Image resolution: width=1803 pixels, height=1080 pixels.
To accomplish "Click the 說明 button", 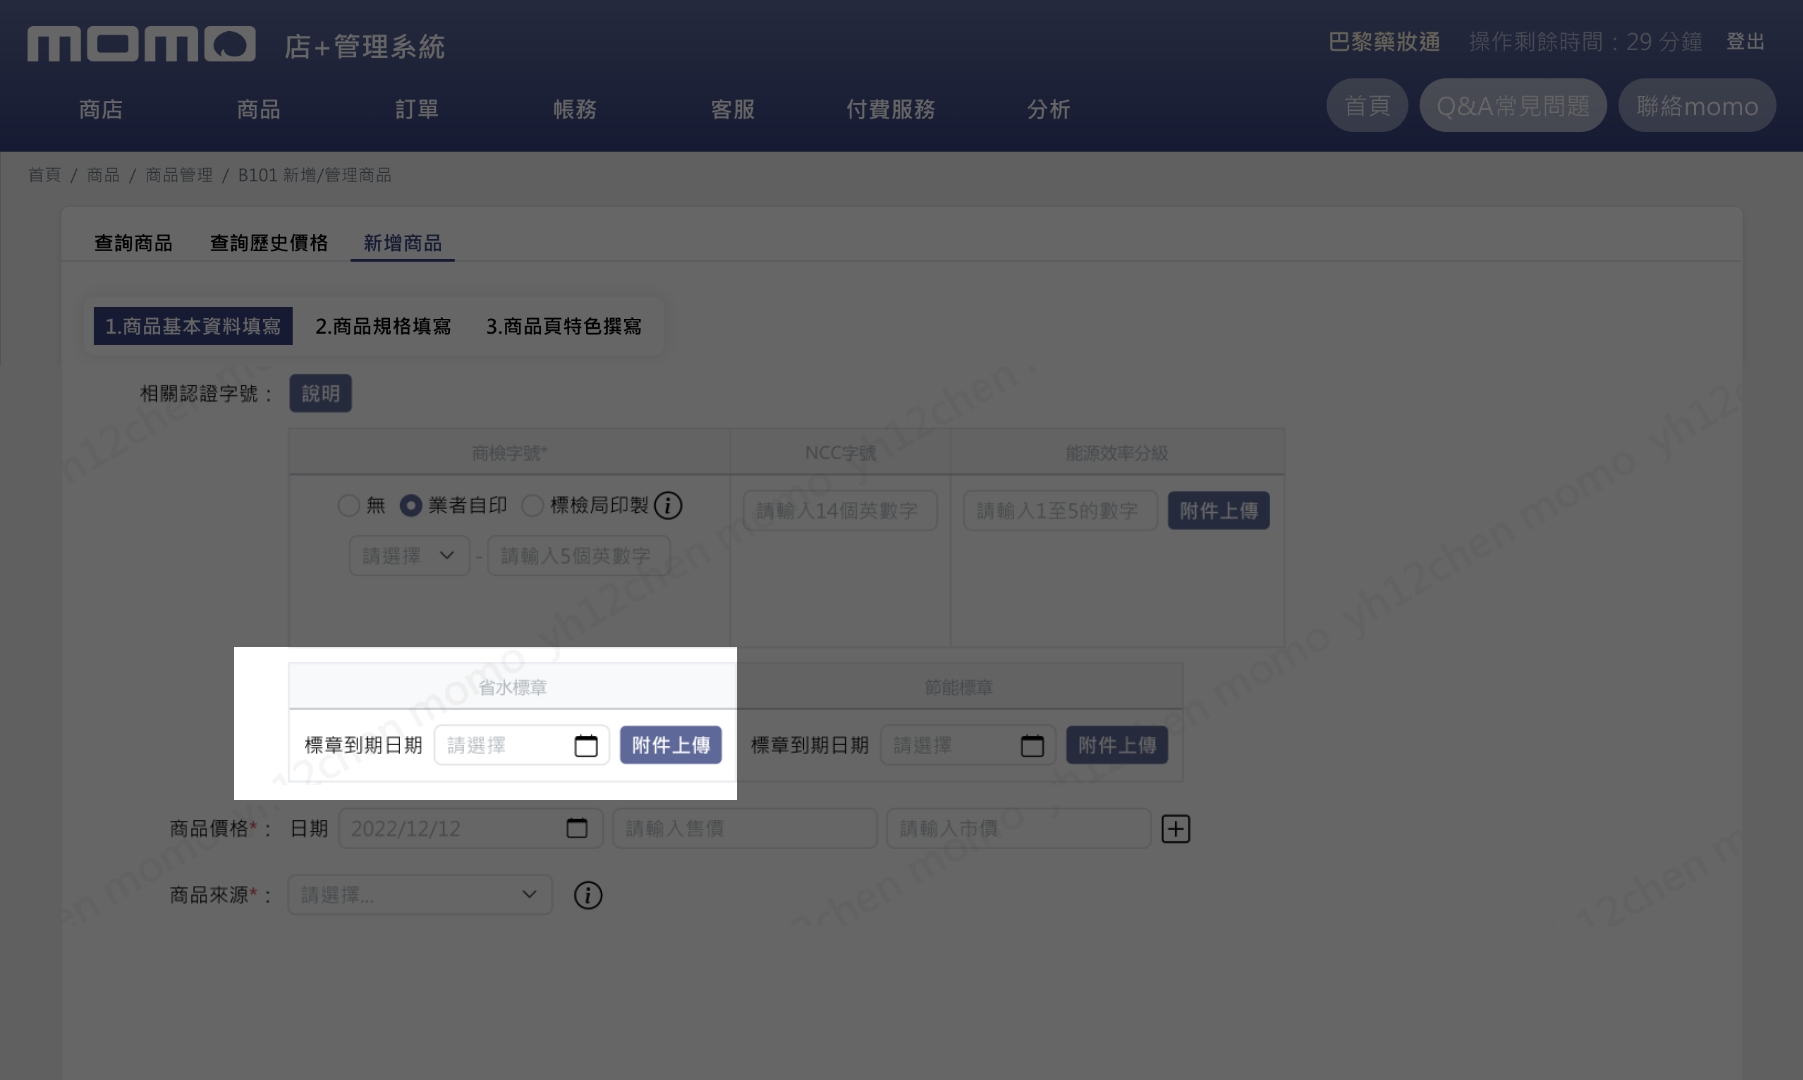I will coord(321,393).
